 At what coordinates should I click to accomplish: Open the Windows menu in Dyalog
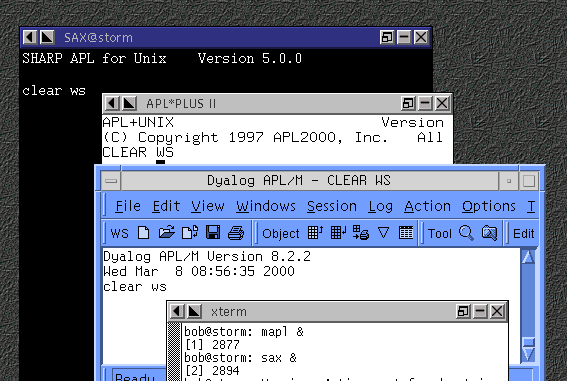pyautogui.click(x=266, y=206)
